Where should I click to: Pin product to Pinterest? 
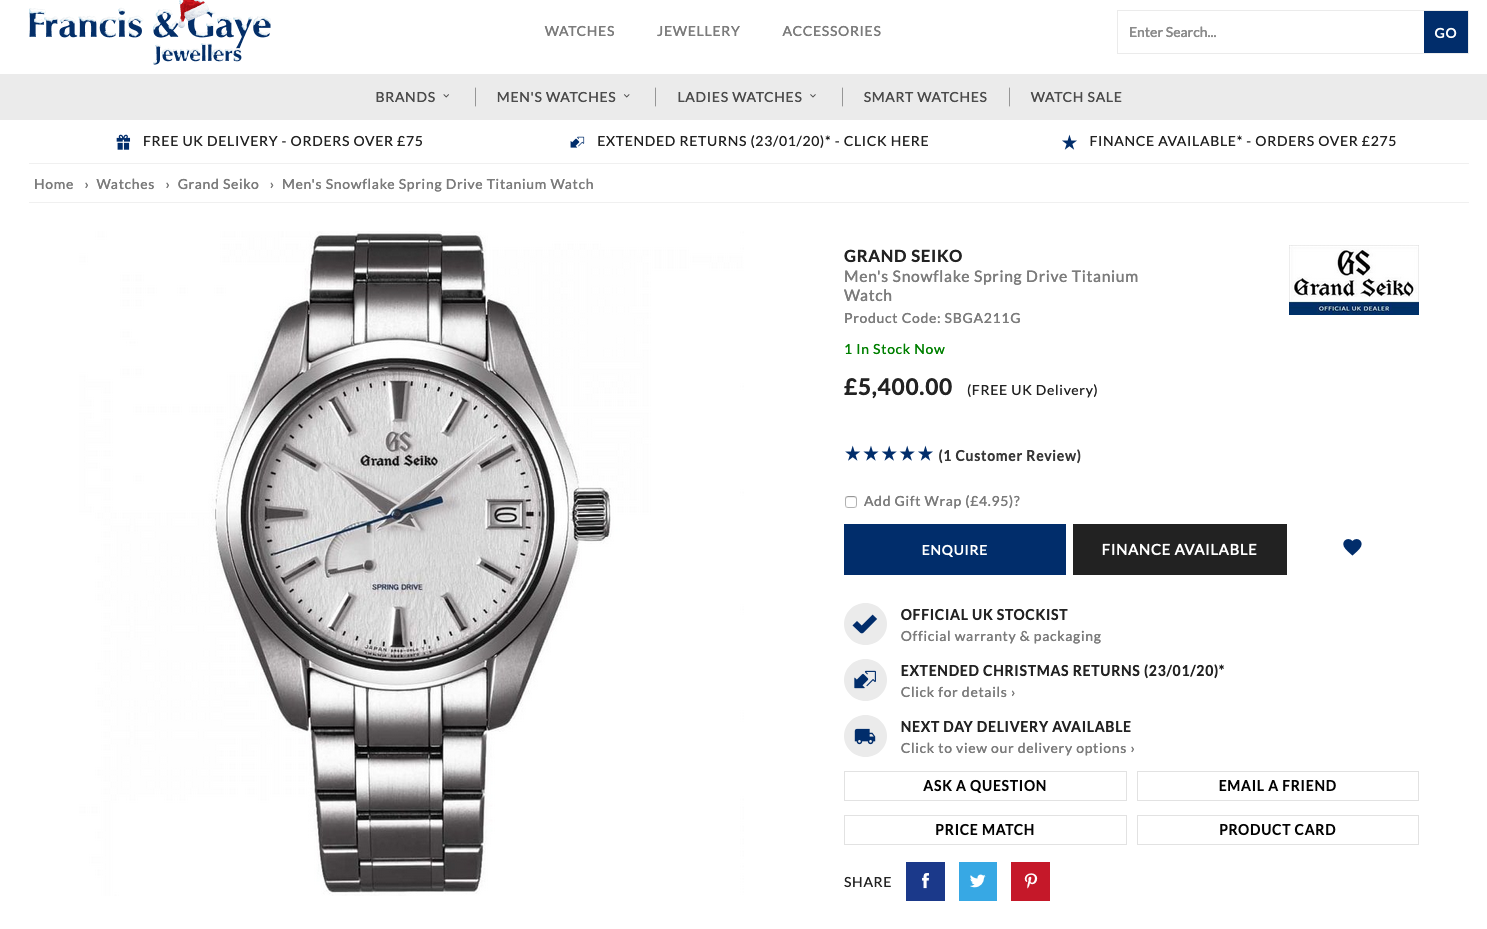[1030, 881]
